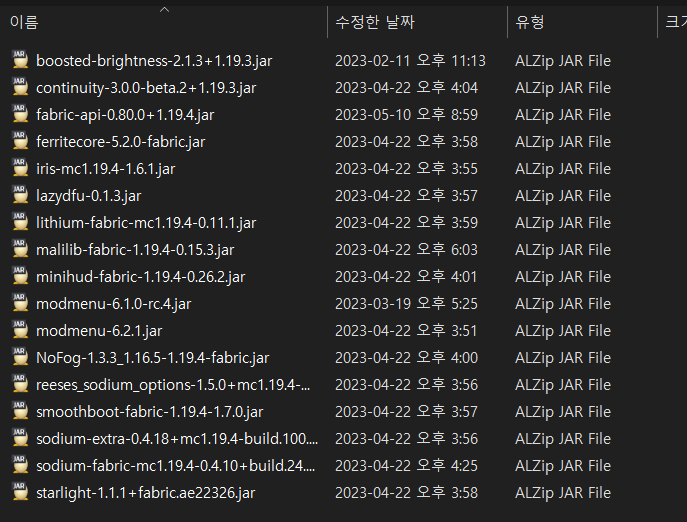Click ALZip JAR File type in iris-mc1.19.4 row

(563, 169)
